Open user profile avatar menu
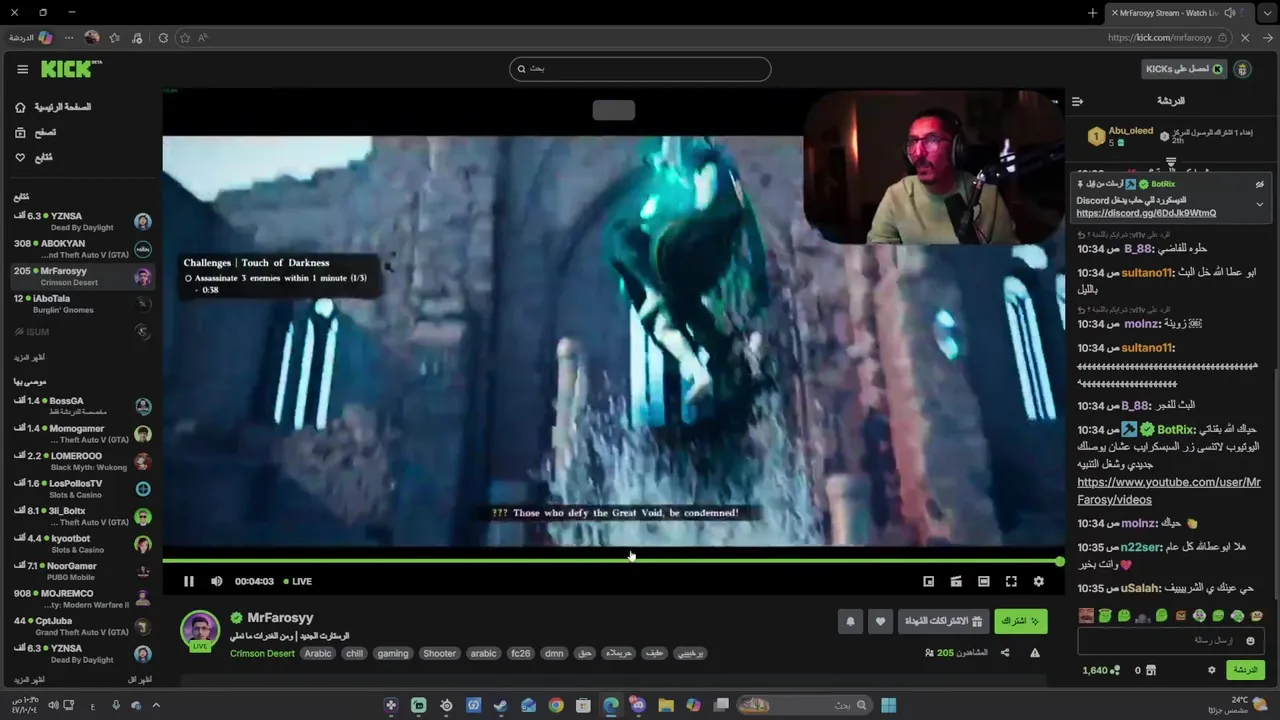 tap(1243, 69)
